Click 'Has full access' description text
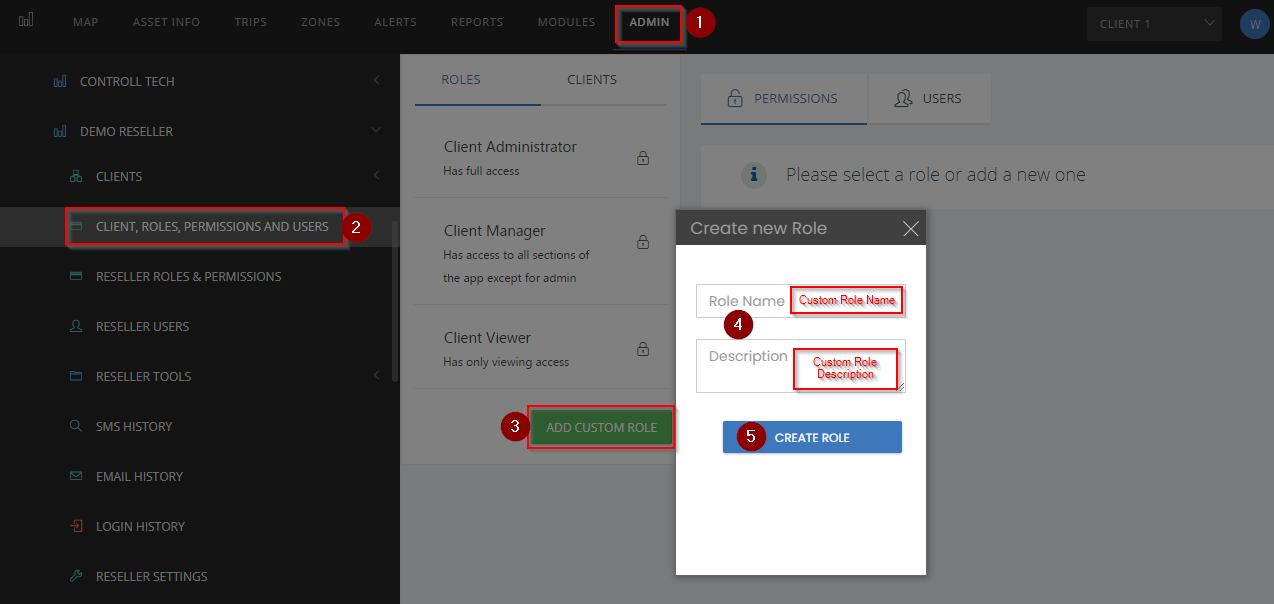This screenshot has width=1274, height=604. (481, 171)
